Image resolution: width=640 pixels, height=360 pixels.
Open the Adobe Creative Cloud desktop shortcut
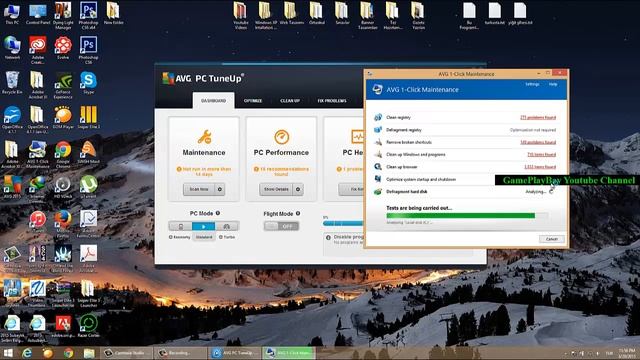click(38, 50)
